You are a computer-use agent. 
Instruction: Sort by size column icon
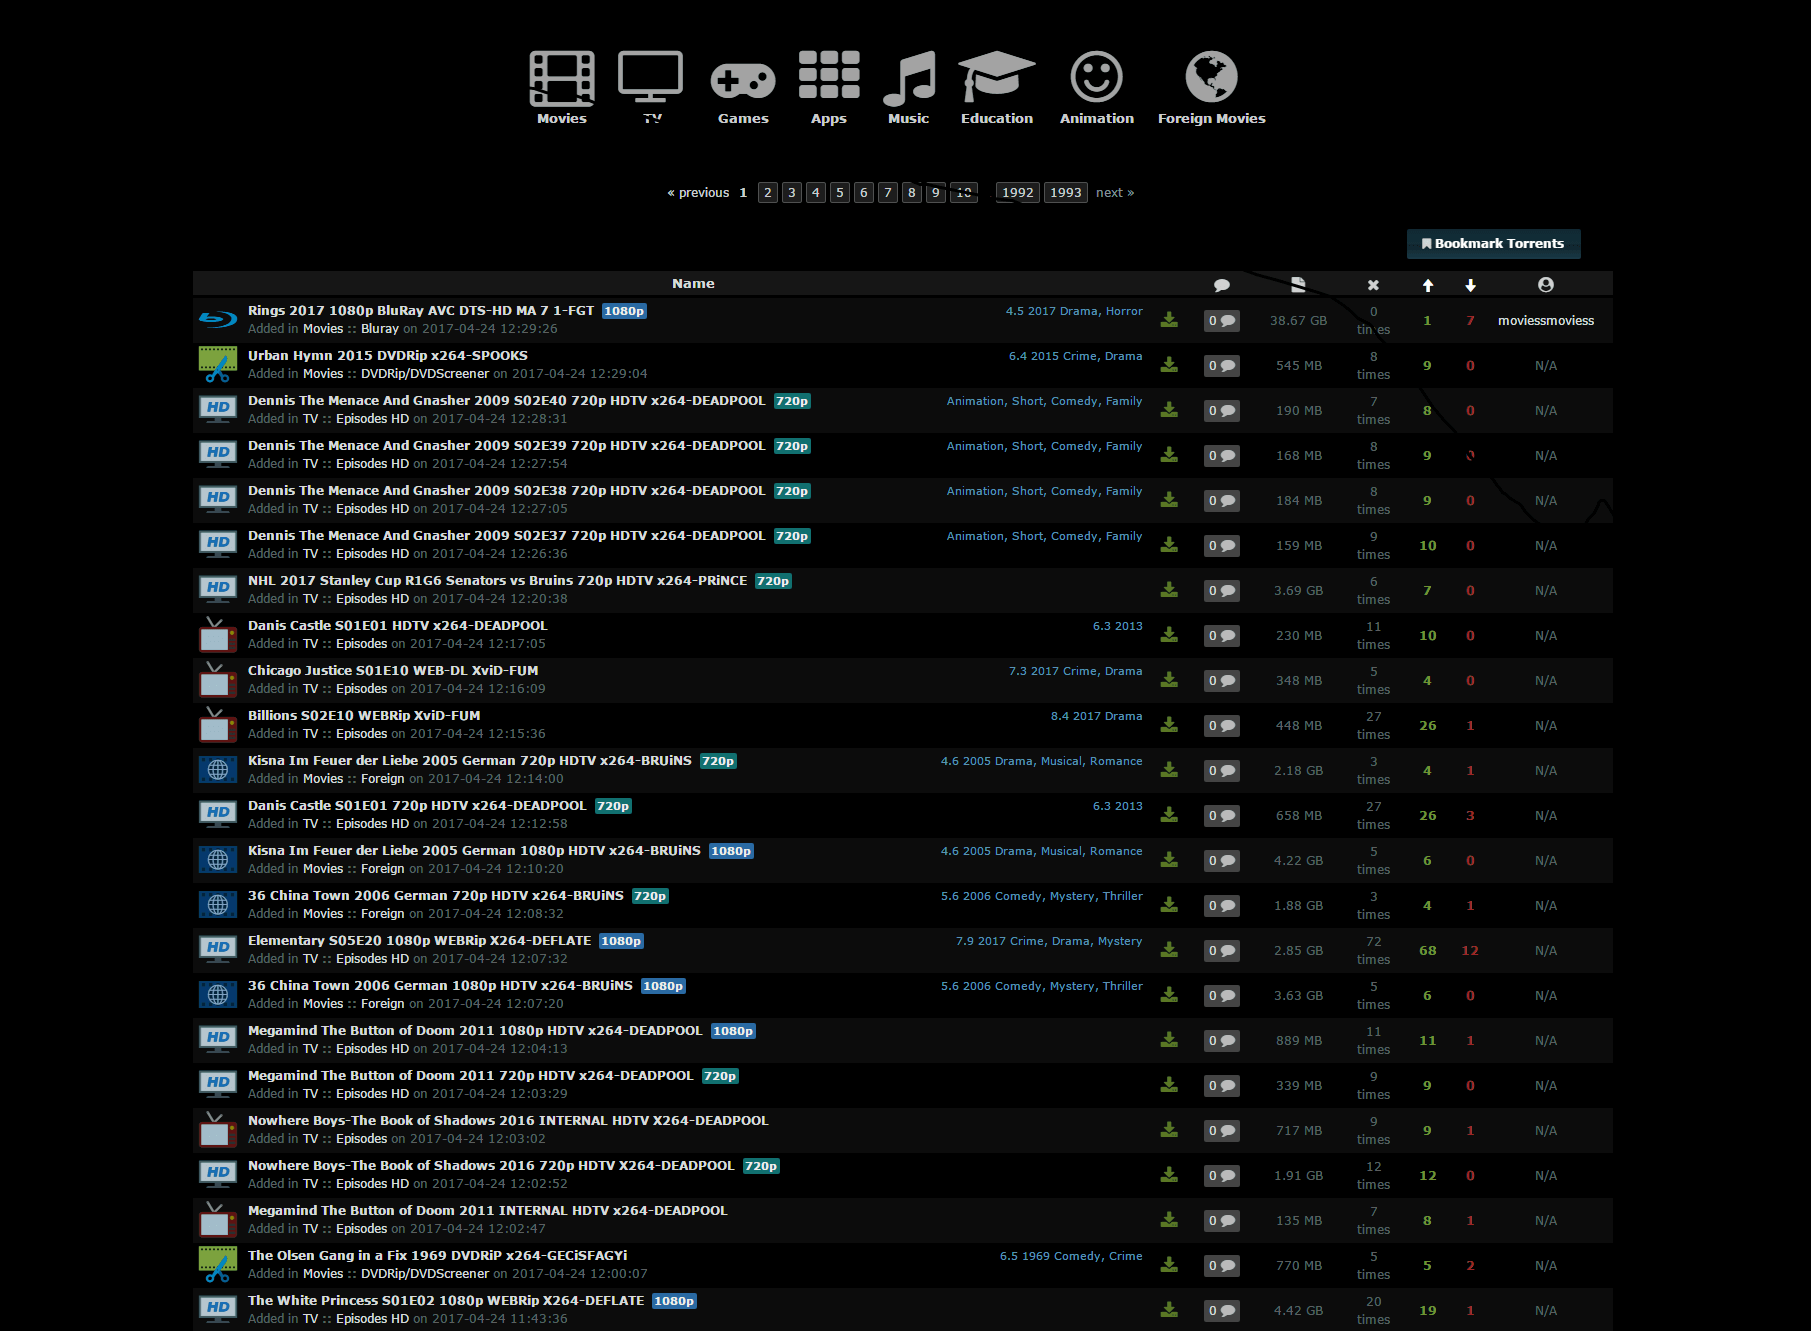[x=1298, y=285]
